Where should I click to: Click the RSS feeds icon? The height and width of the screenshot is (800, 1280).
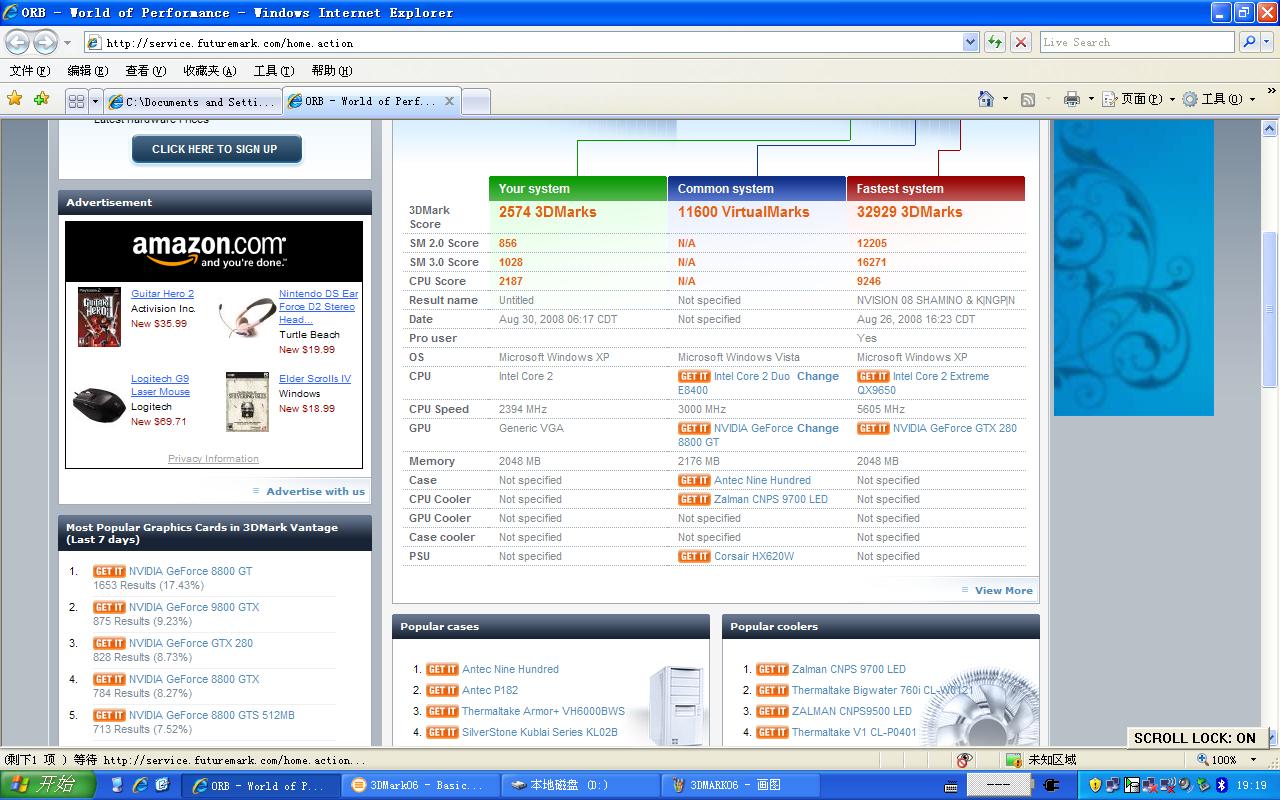pyautogui.click(x=1028, y=99)
